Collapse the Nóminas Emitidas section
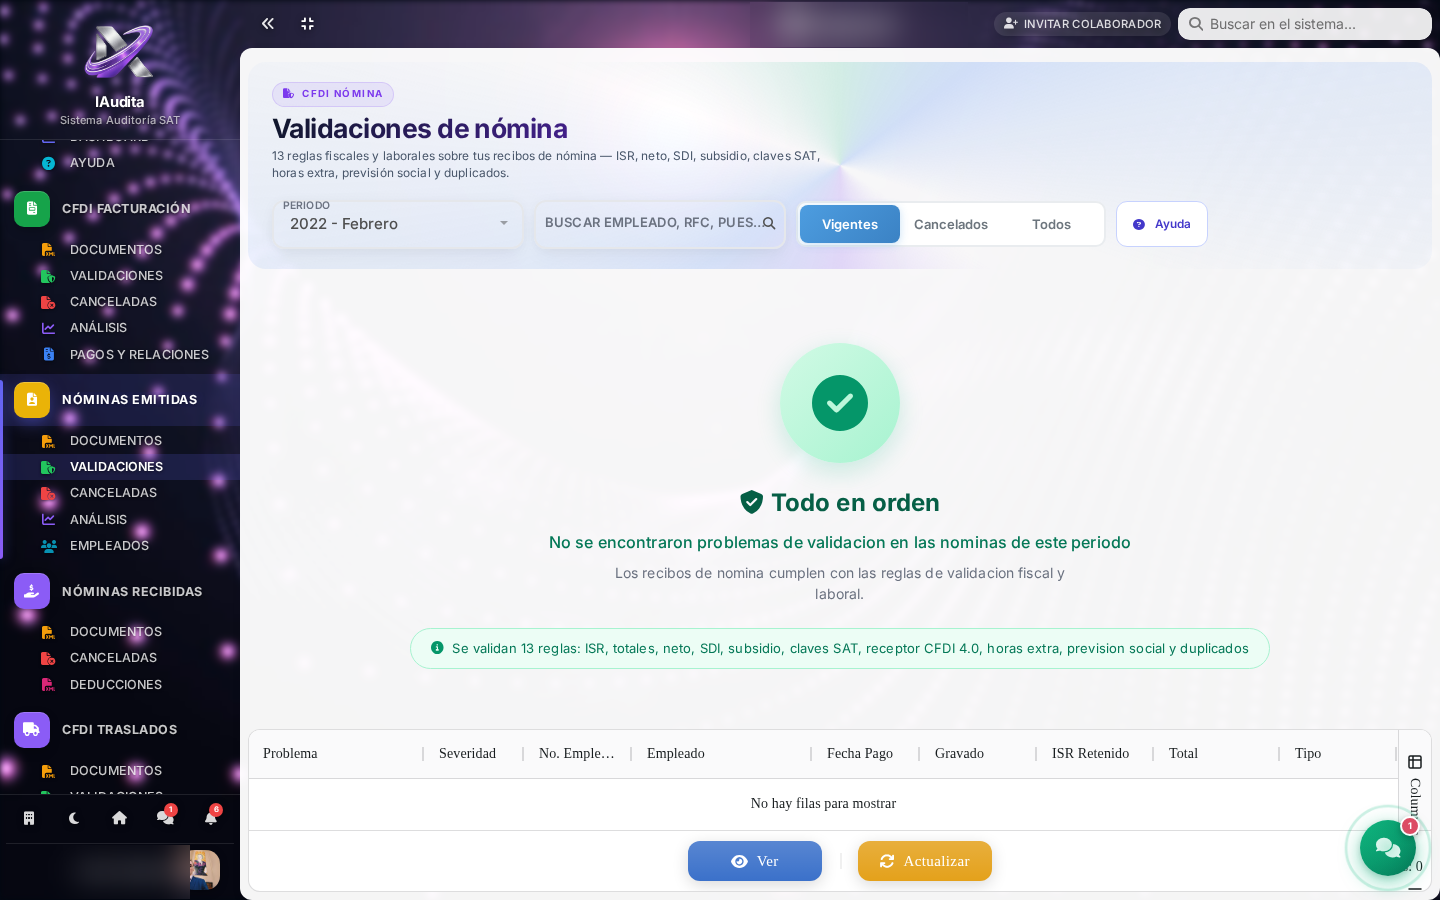1440x900 pixels. click(120, 400)
